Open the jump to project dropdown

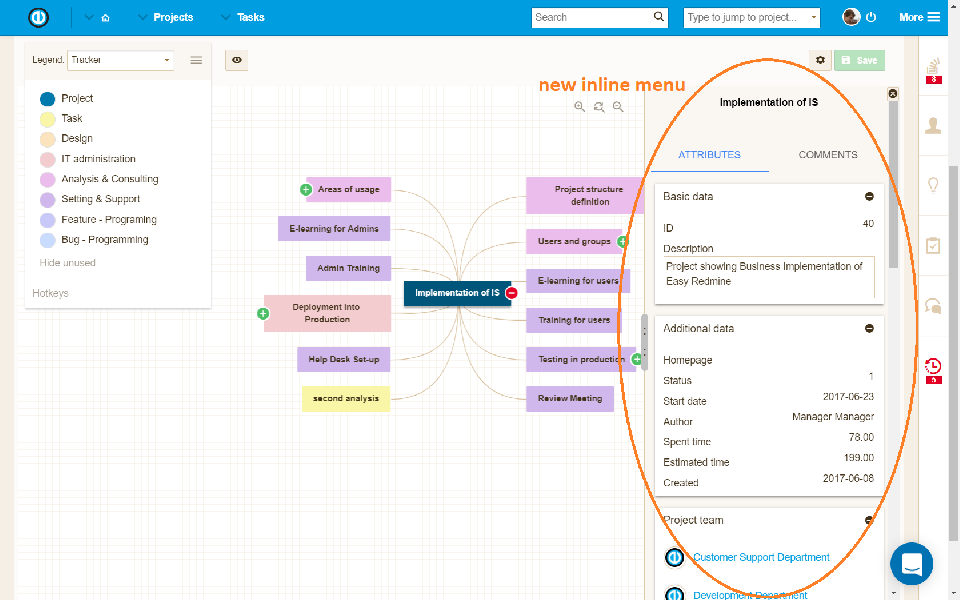click(x=751, y=17)
